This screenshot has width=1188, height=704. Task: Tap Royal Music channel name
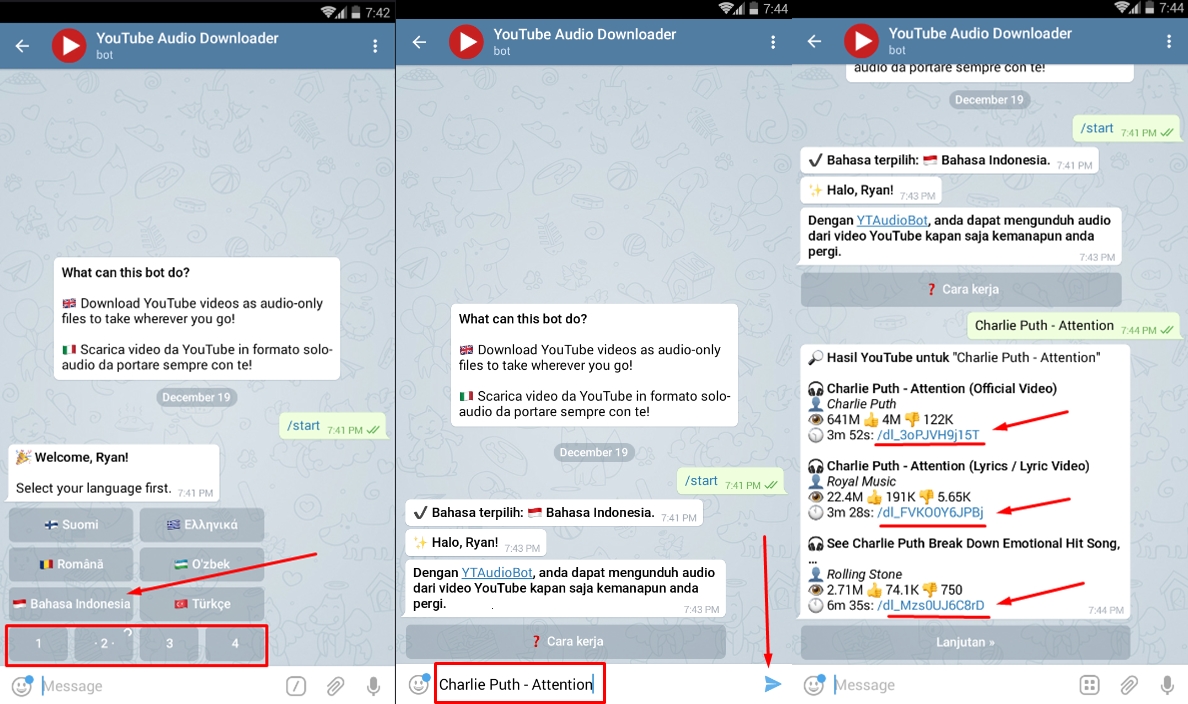861,481
